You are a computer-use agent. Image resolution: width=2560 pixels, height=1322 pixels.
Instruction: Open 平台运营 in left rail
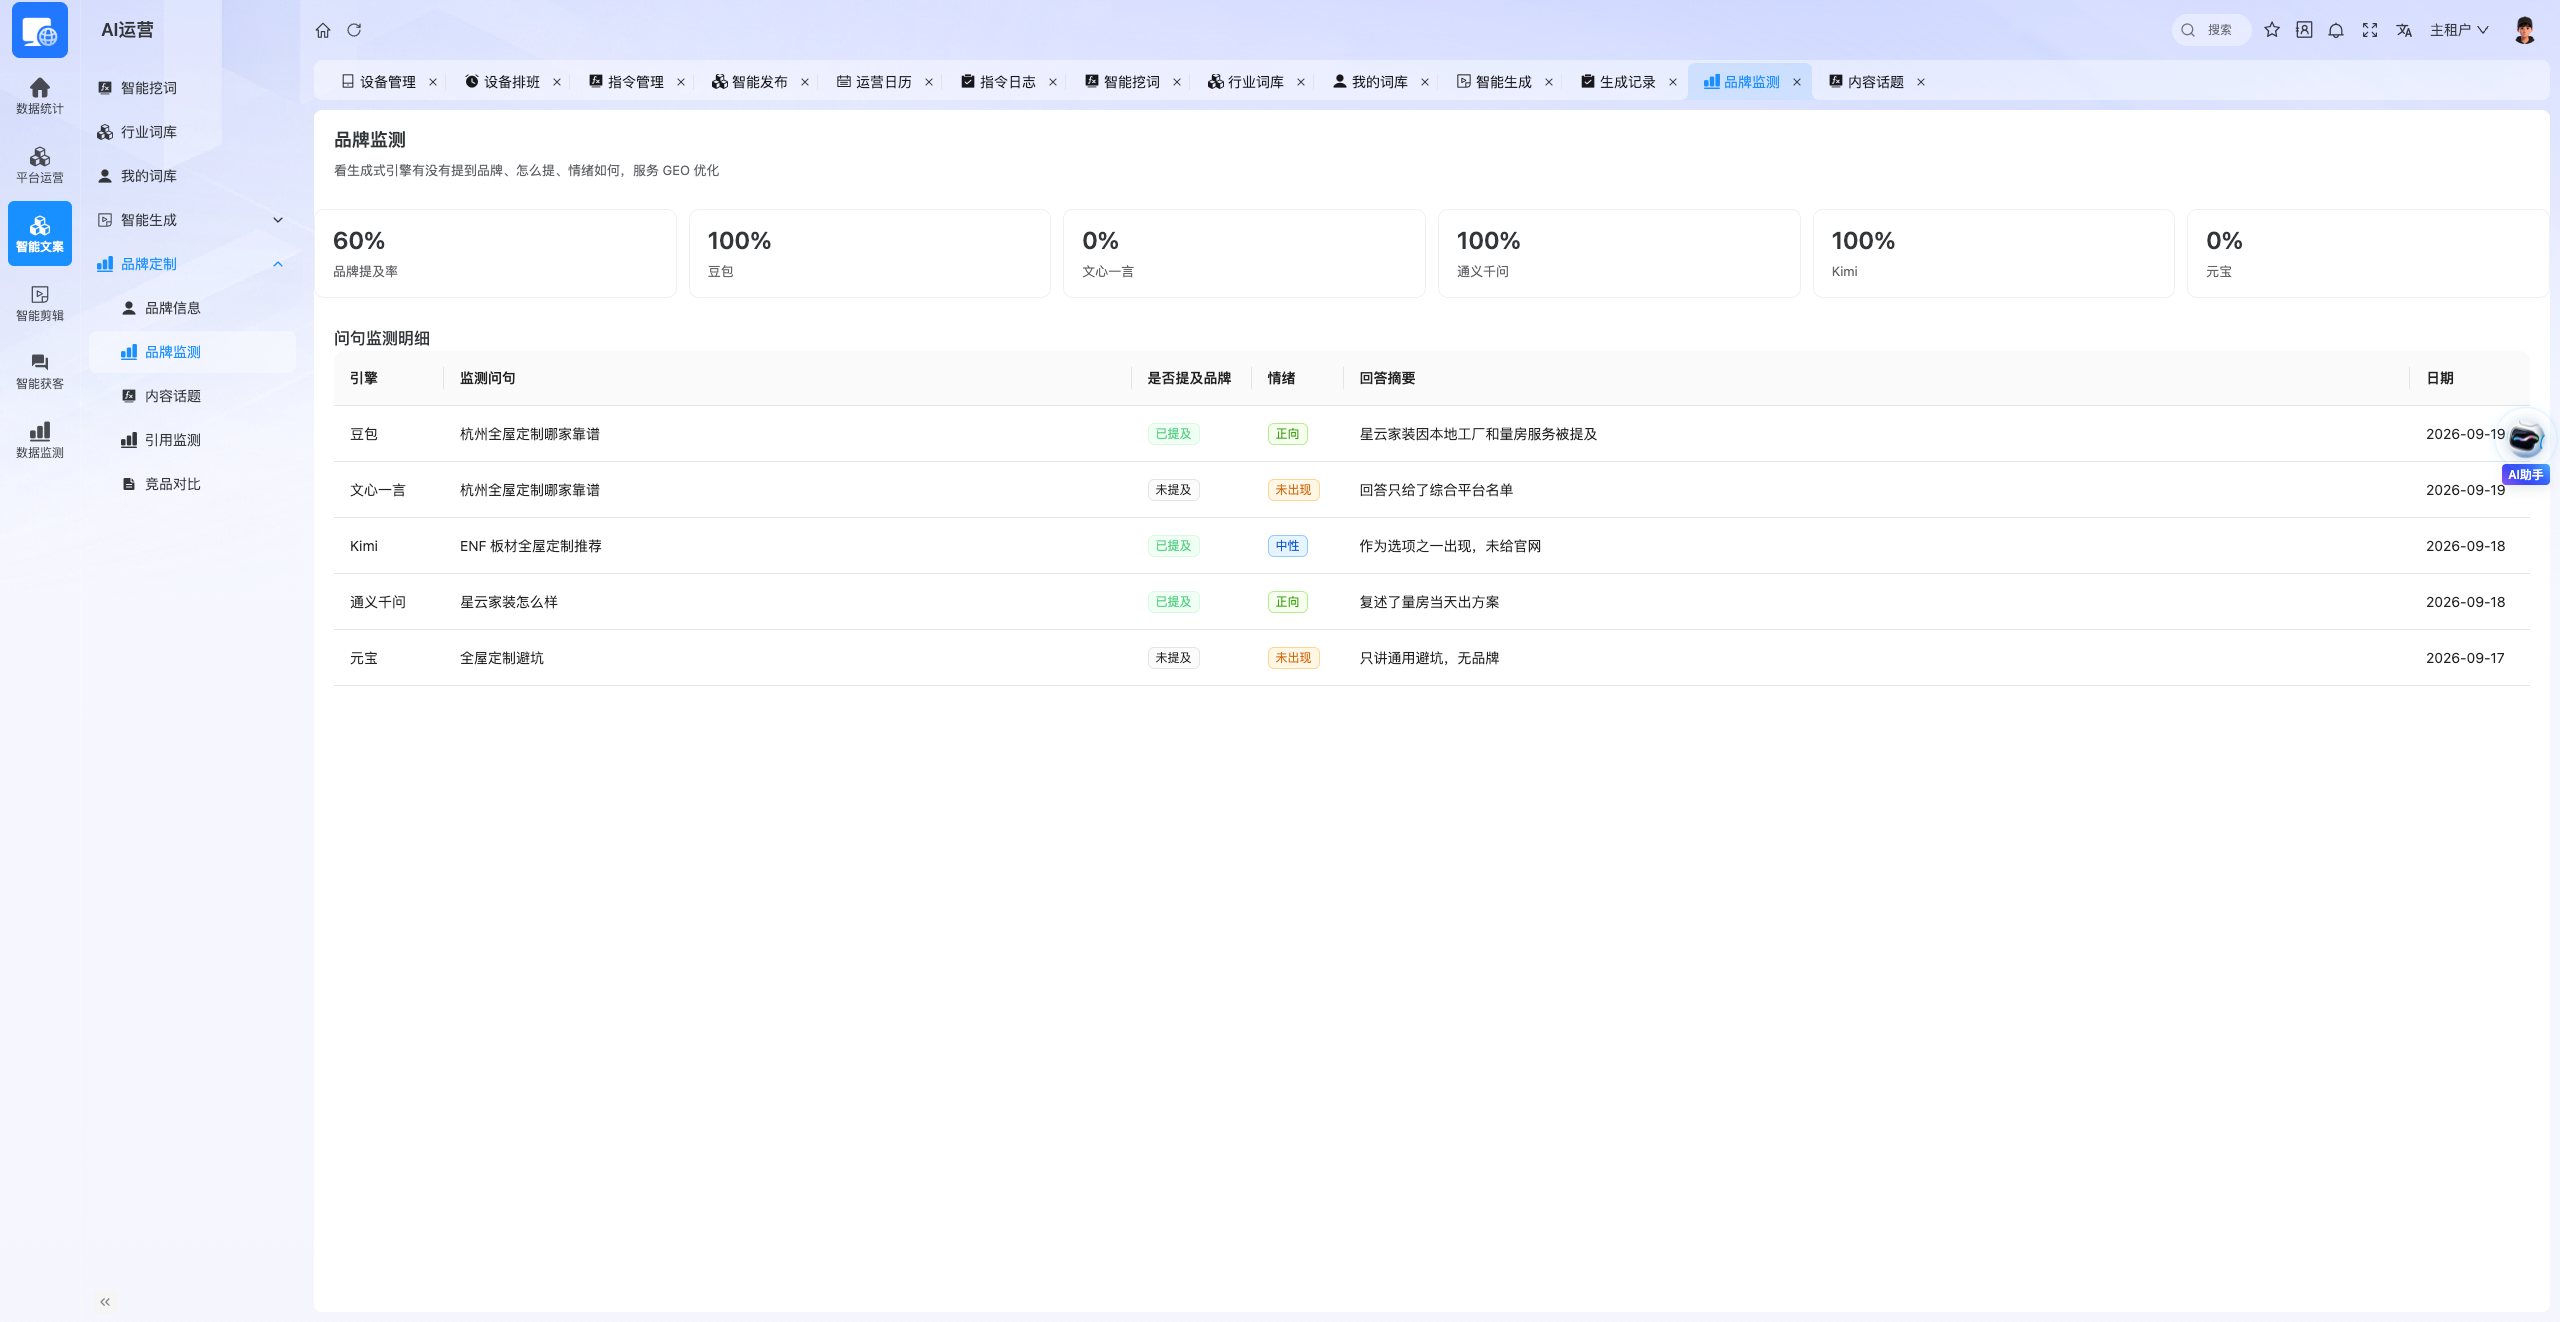pos(40,165)
